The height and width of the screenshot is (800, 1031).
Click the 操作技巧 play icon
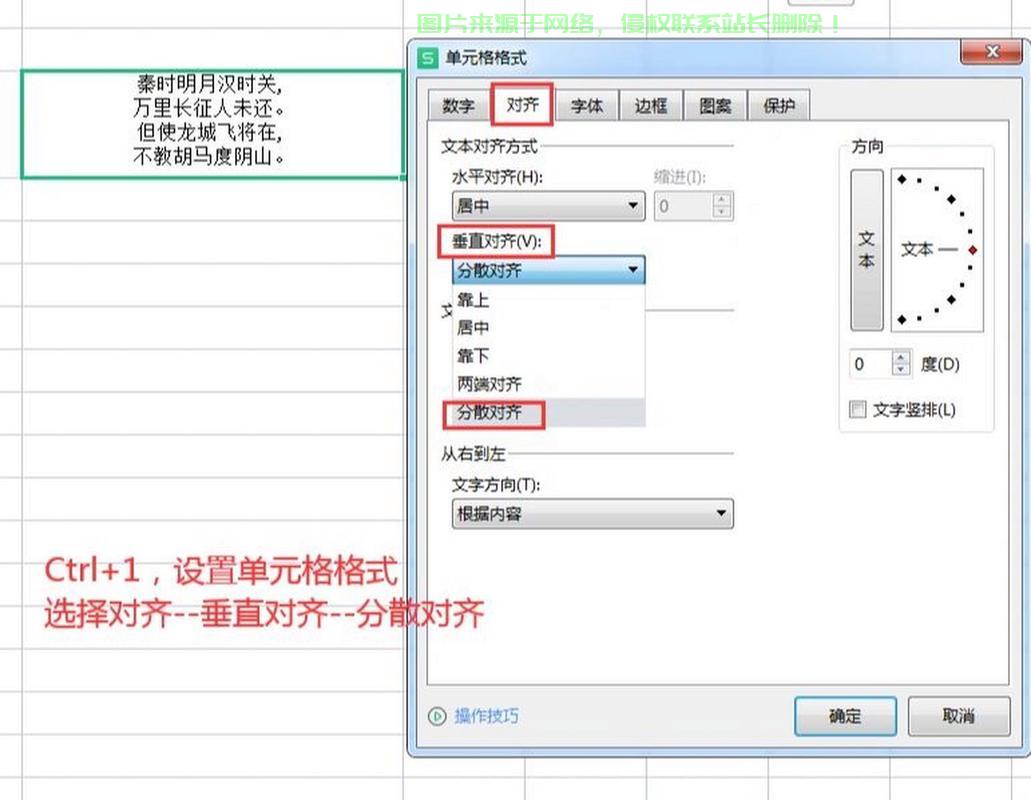tap(437, 716)
